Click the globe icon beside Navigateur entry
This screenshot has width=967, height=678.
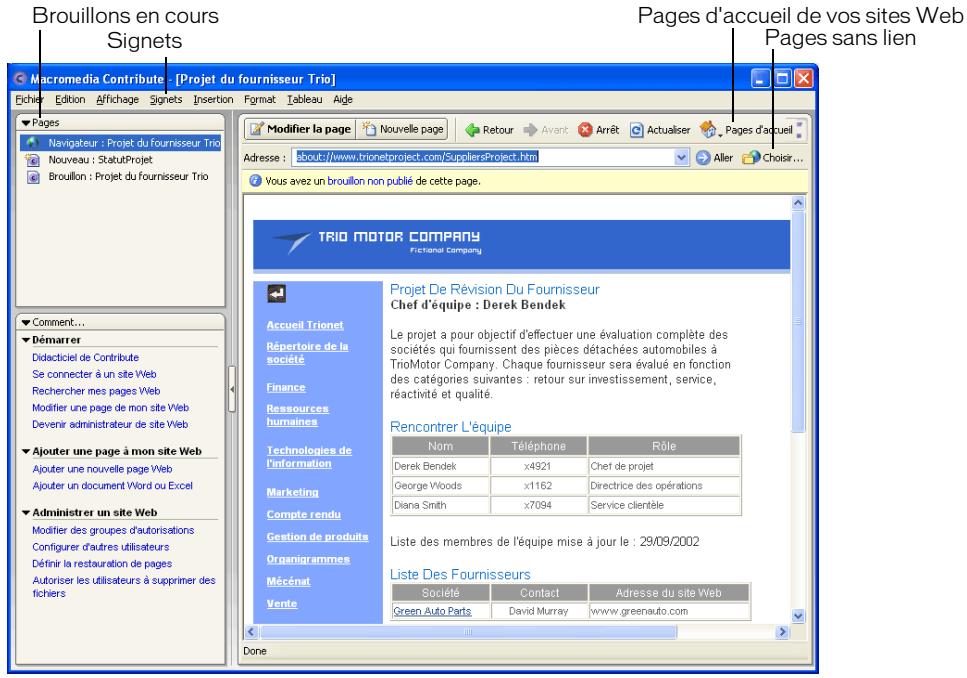click(32, 143)
